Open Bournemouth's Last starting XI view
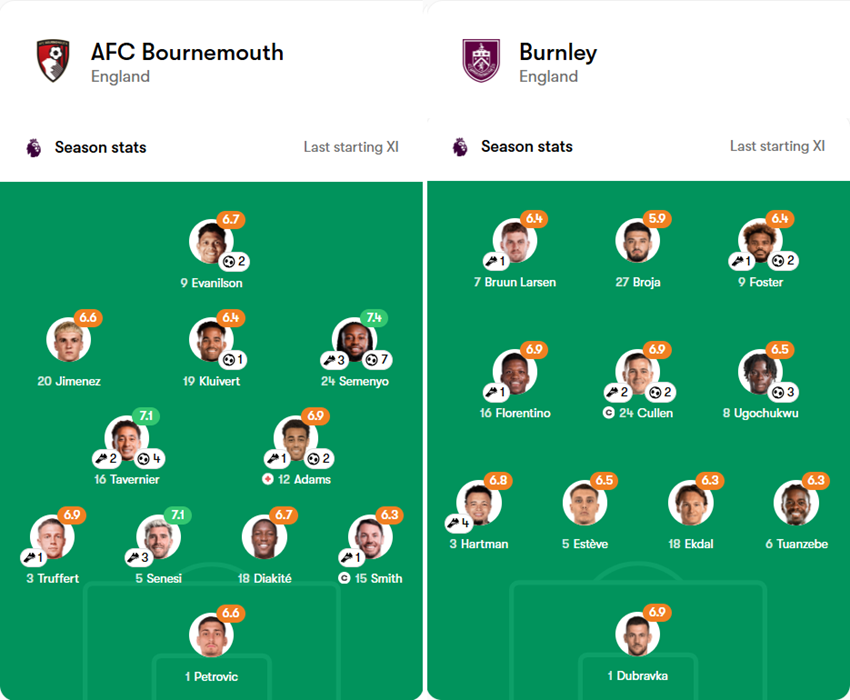 coord(353,146)
